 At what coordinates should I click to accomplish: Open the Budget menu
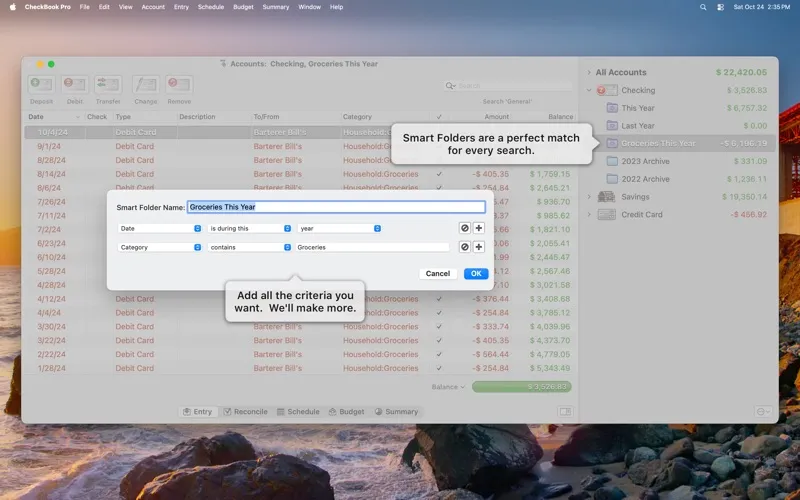tap(243, 7)
